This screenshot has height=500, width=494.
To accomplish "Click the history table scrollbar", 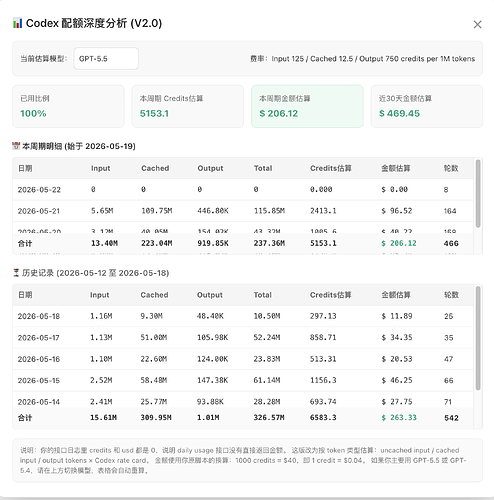I will tap(478, 338).
